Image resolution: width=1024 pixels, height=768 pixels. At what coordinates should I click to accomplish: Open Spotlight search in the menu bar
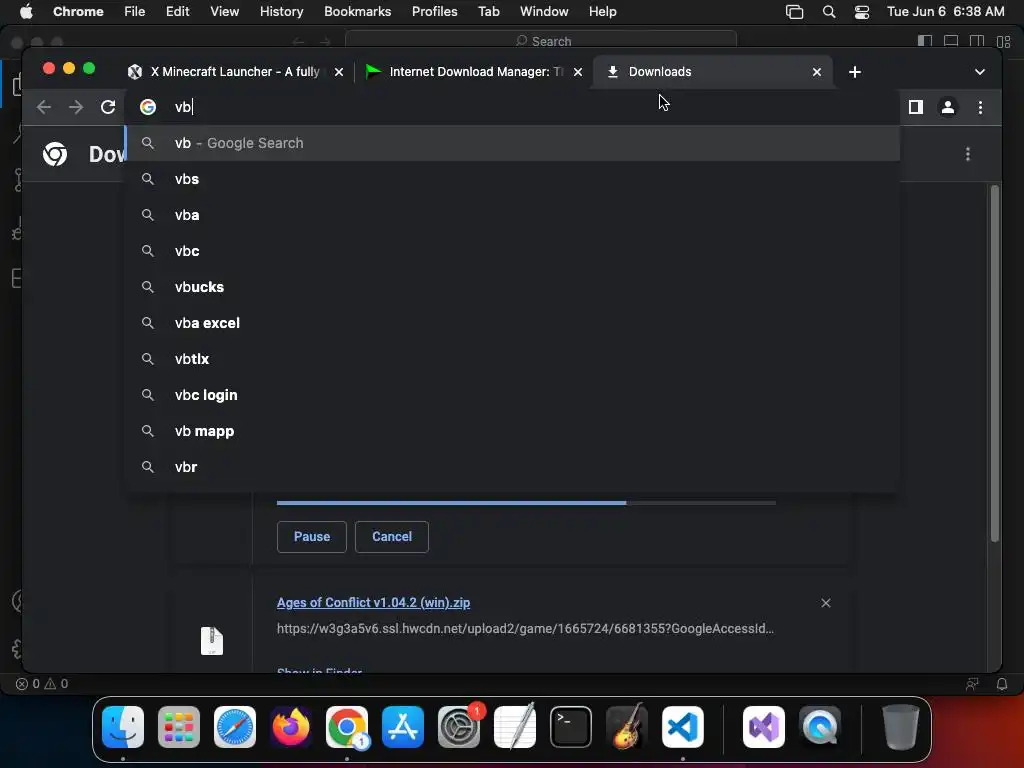(829, 12)
